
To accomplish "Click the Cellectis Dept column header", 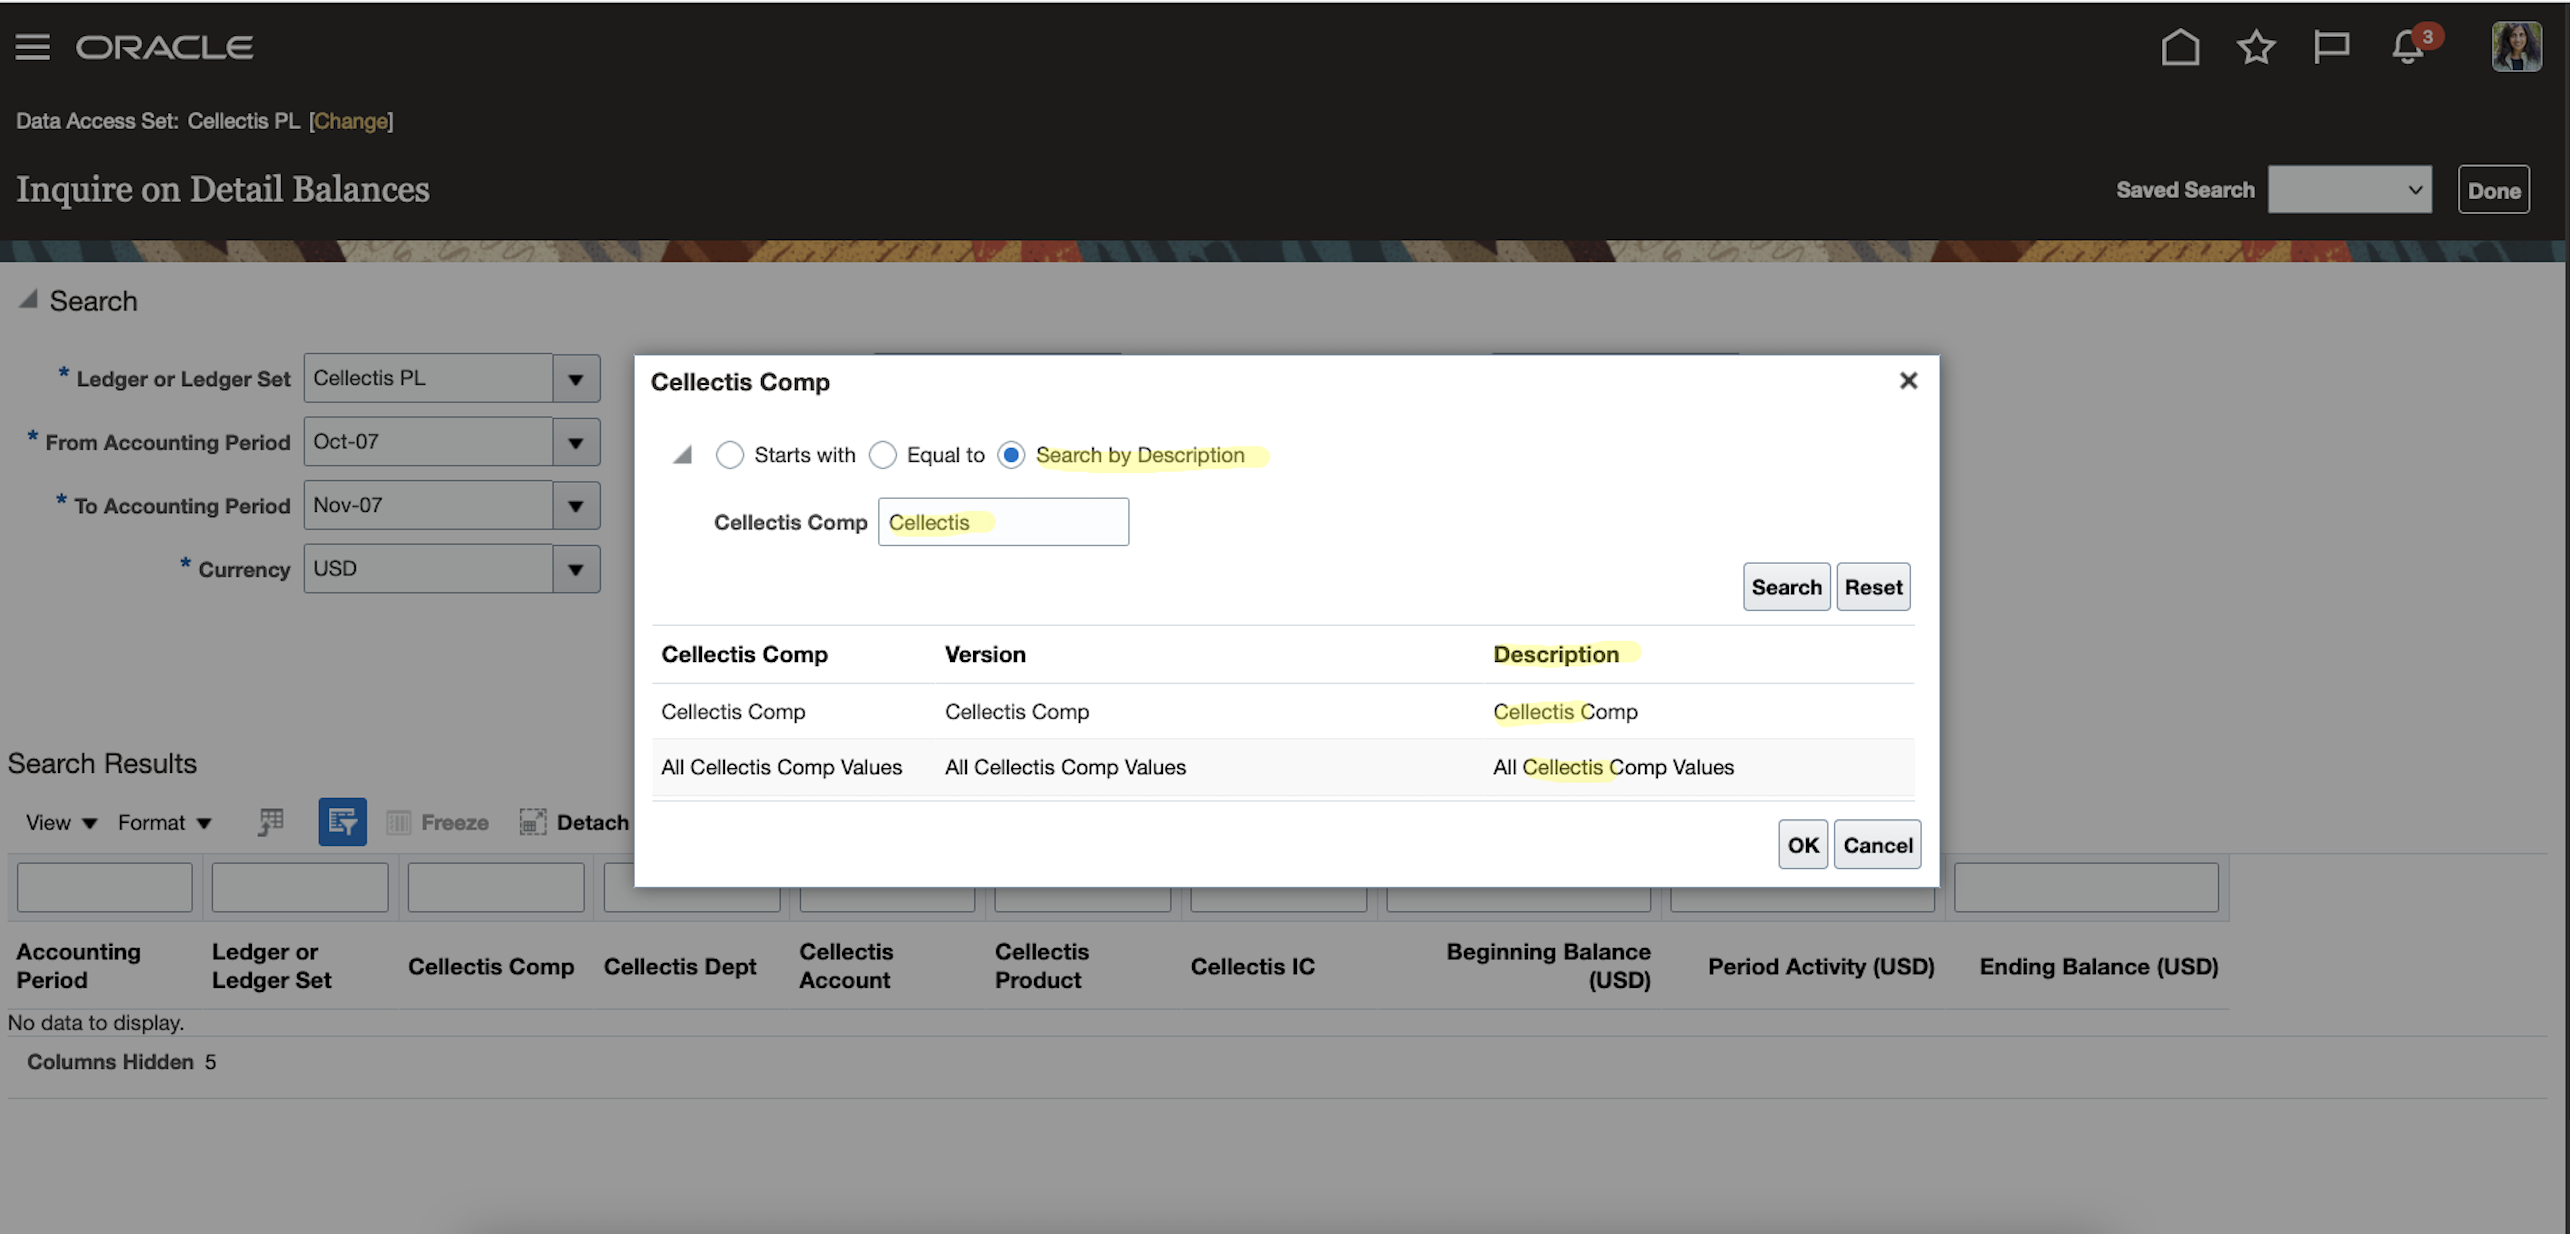I will point(680,967).
